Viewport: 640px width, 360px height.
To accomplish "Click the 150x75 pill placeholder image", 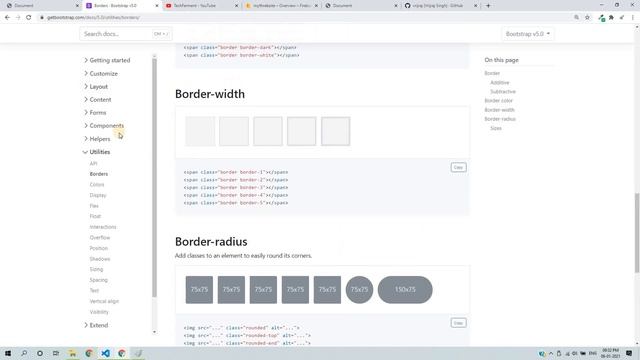I will [x=405, y=290].
